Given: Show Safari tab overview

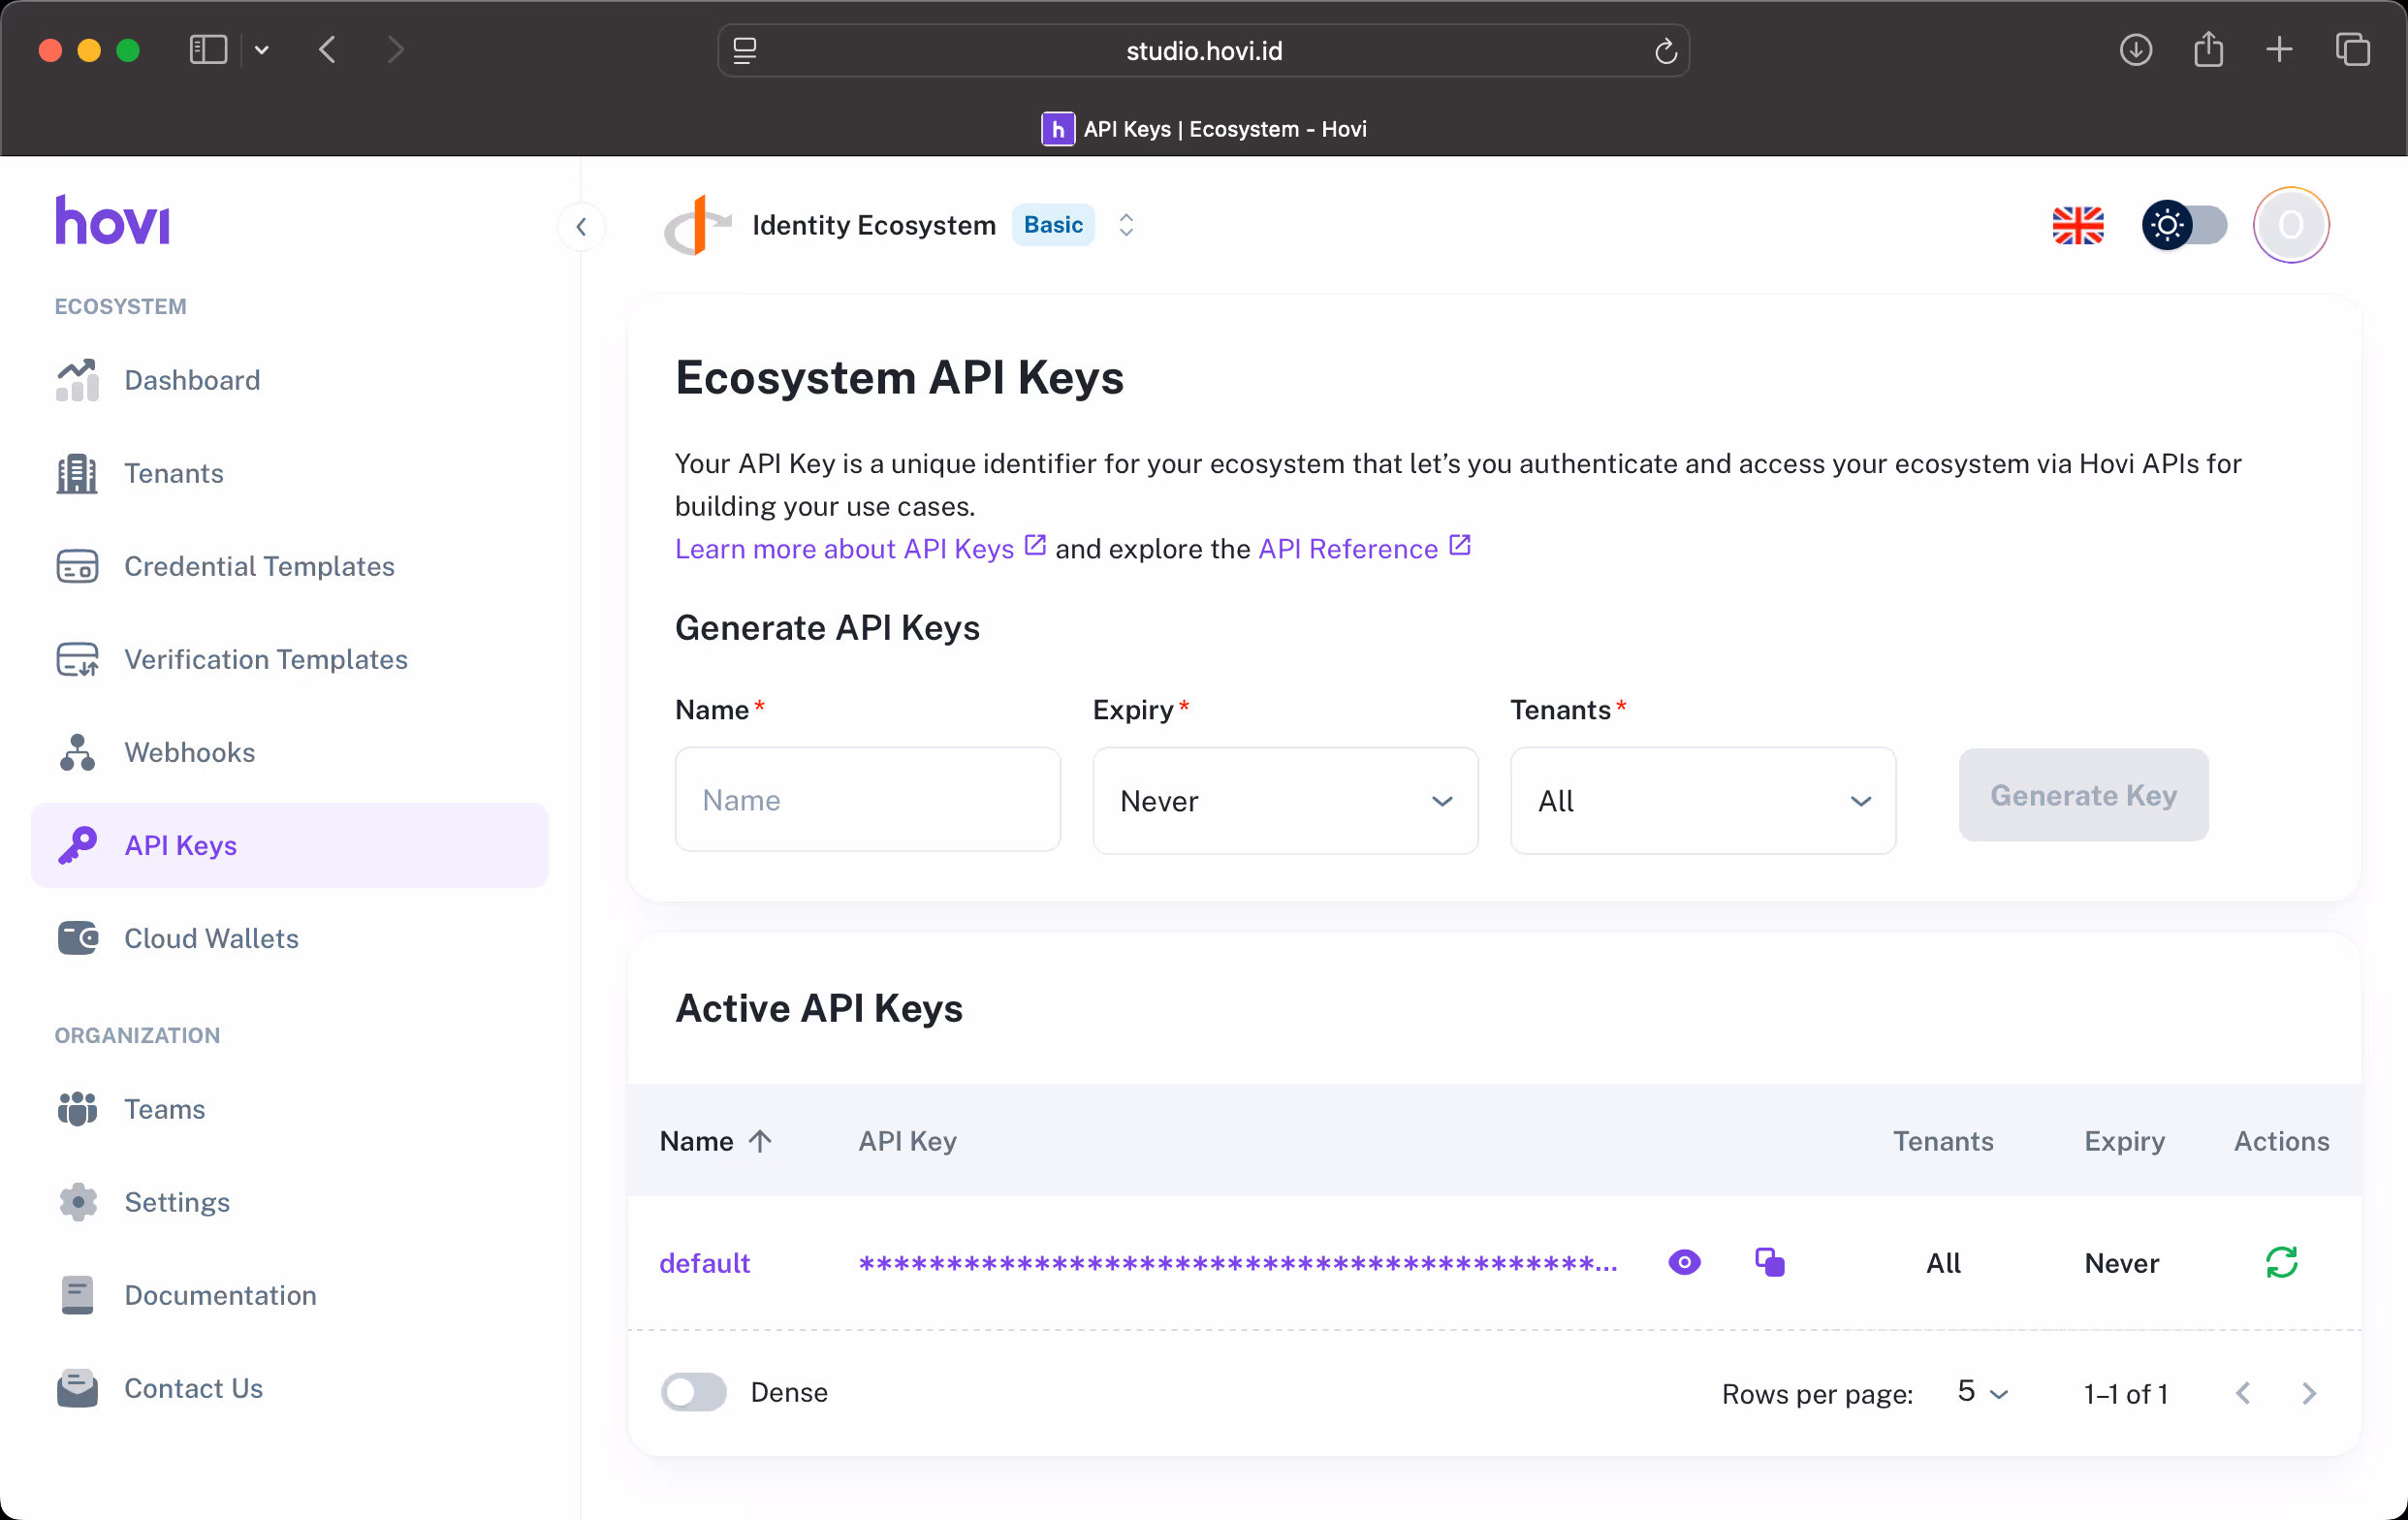Looking at the screenshot, I should tap(2352, 49).
